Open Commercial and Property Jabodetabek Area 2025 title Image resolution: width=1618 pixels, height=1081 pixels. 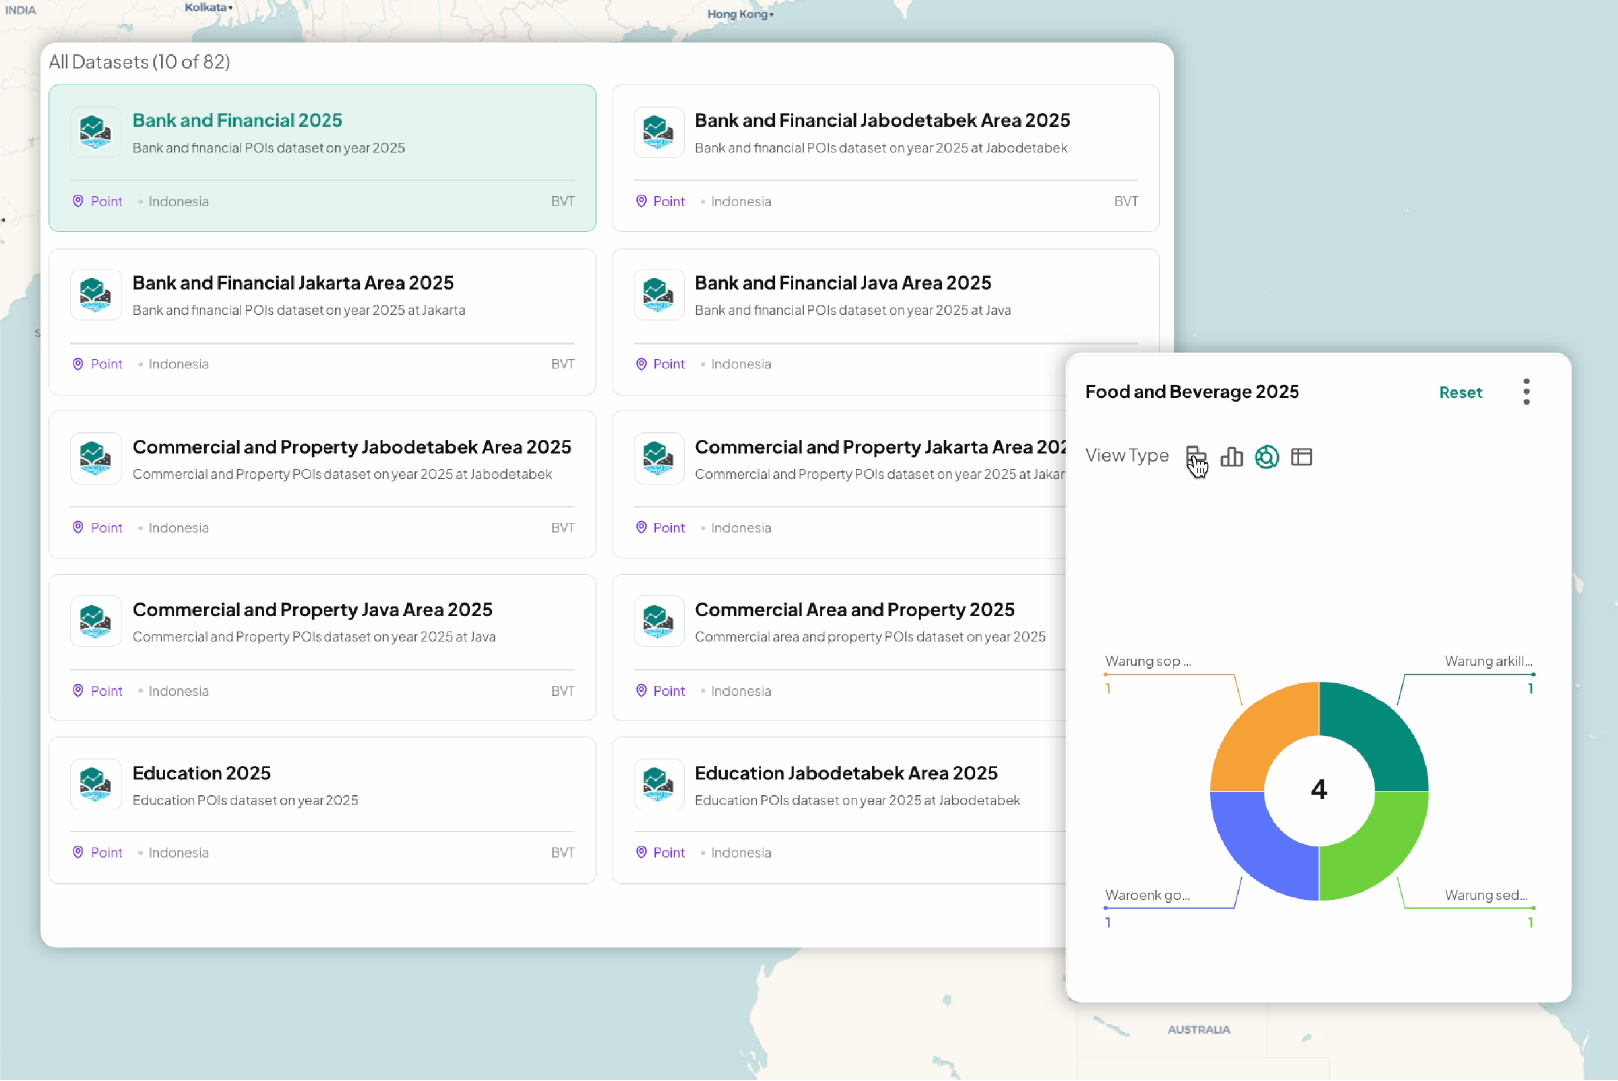pos(352,448)
